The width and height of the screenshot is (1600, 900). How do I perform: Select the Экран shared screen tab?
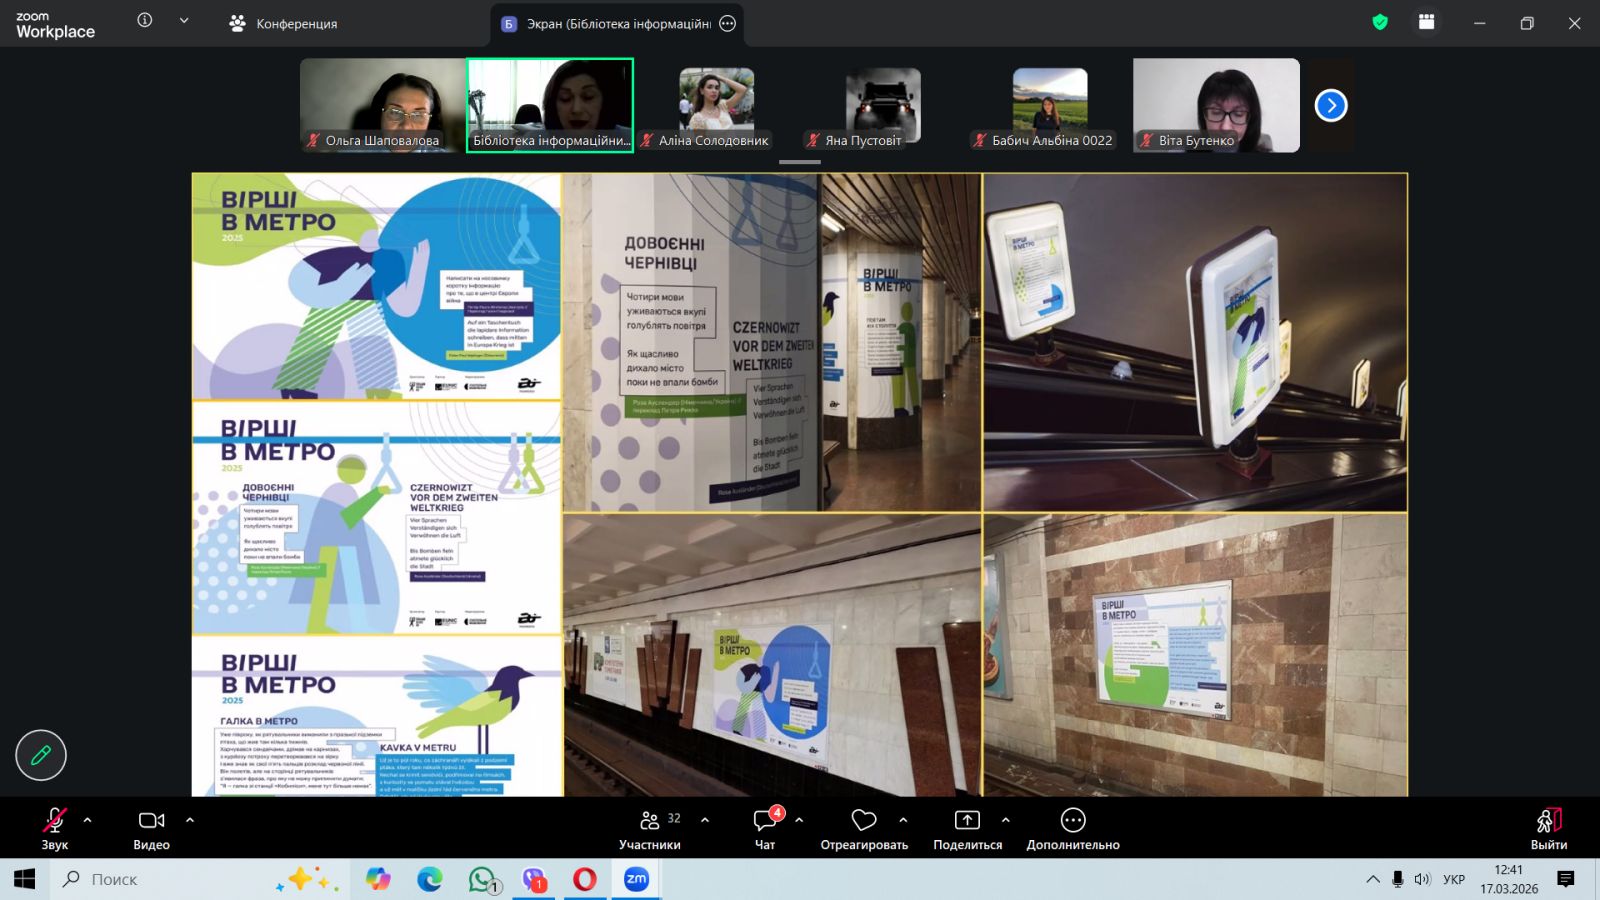pos(618,23)
